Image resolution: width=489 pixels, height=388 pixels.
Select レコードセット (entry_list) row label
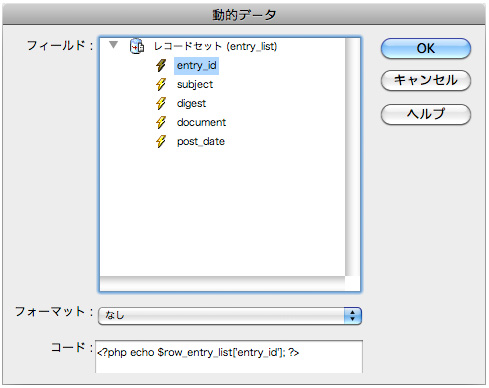pyautogui.click(x=215, y=46)
